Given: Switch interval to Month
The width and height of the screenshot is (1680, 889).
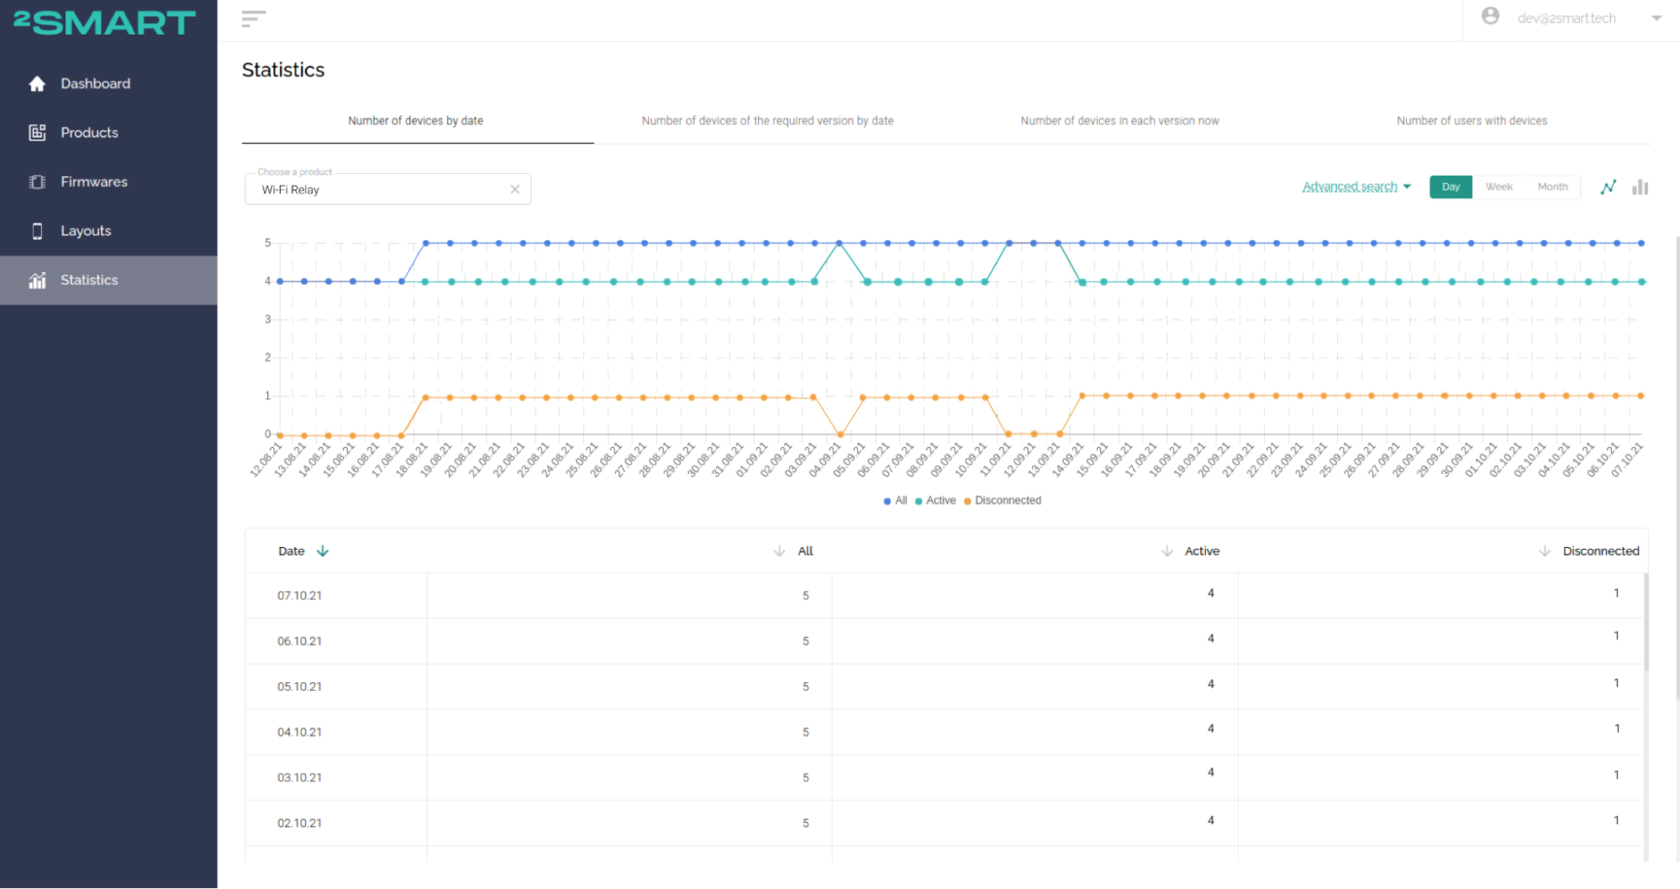Looking at the screenshot, I should (x=1552, y=187).
